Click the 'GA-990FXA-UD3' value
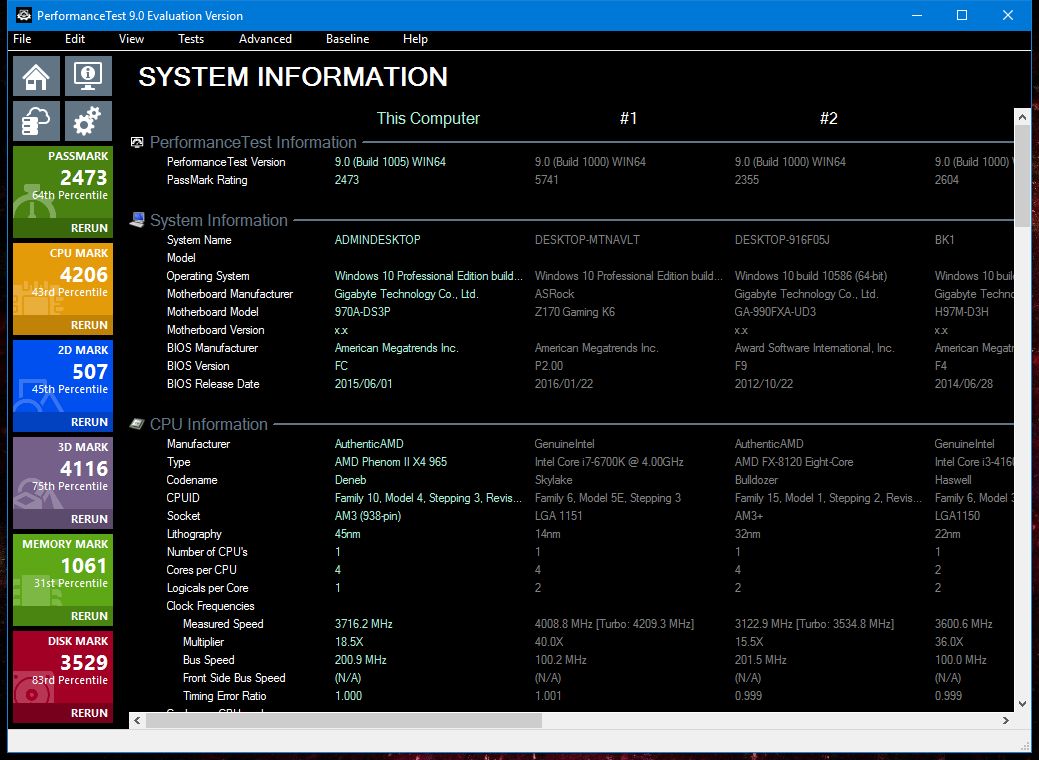1039x760 pixels. click(x=775, y=311)
